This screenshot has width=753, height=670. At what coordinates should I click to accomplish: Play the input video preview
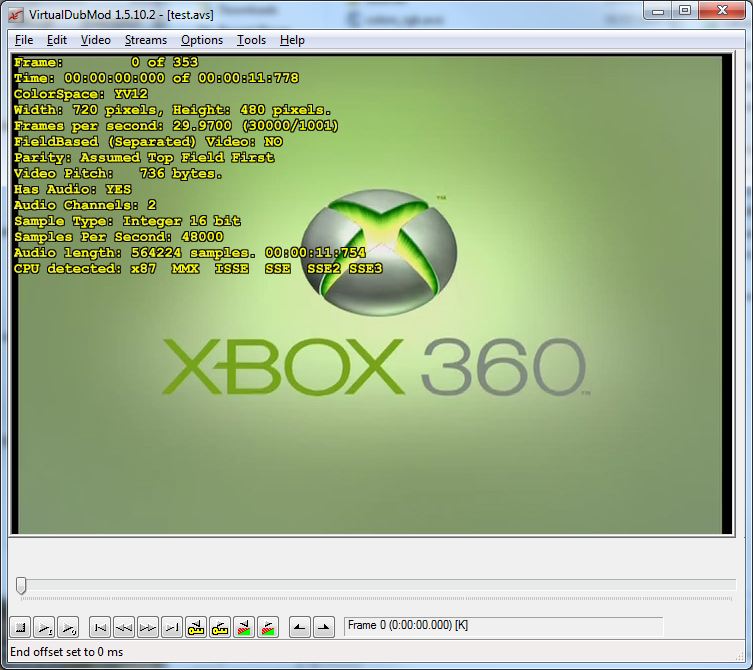click(44, 627)
